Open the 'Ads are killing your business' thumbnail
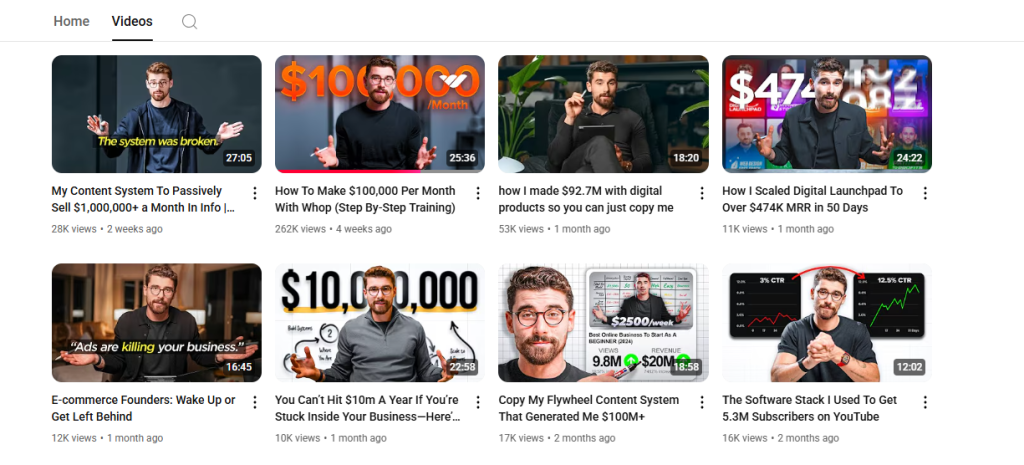Screen dimensions: 1024x465 coord(157,323)
